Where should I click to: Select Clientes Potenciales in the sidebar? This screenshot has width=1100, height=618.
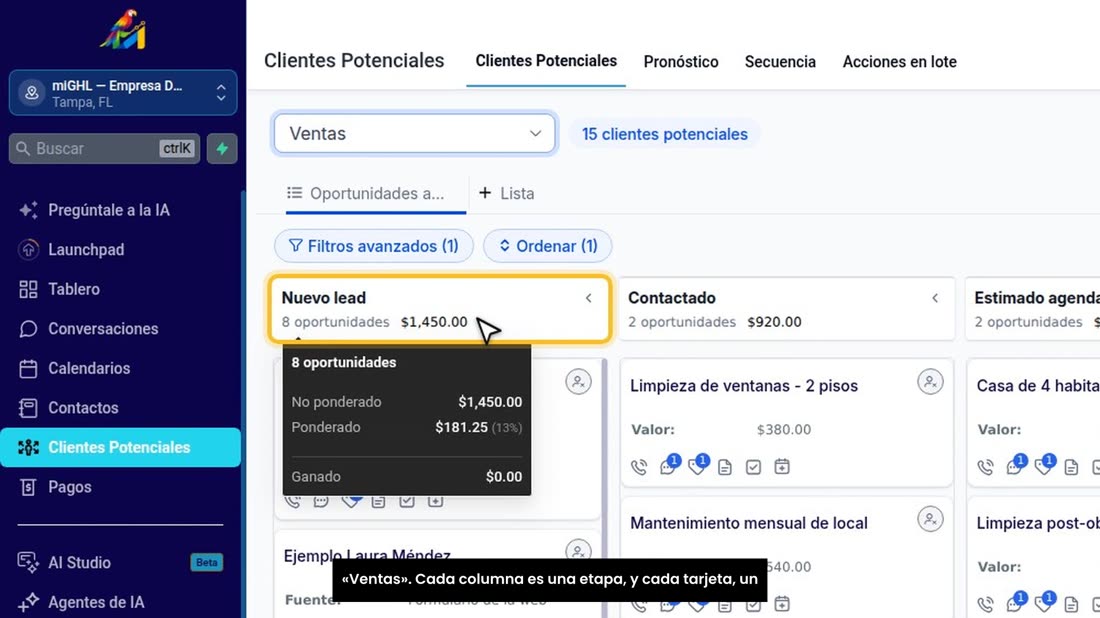pyautogui.click(x=120, y=448)
